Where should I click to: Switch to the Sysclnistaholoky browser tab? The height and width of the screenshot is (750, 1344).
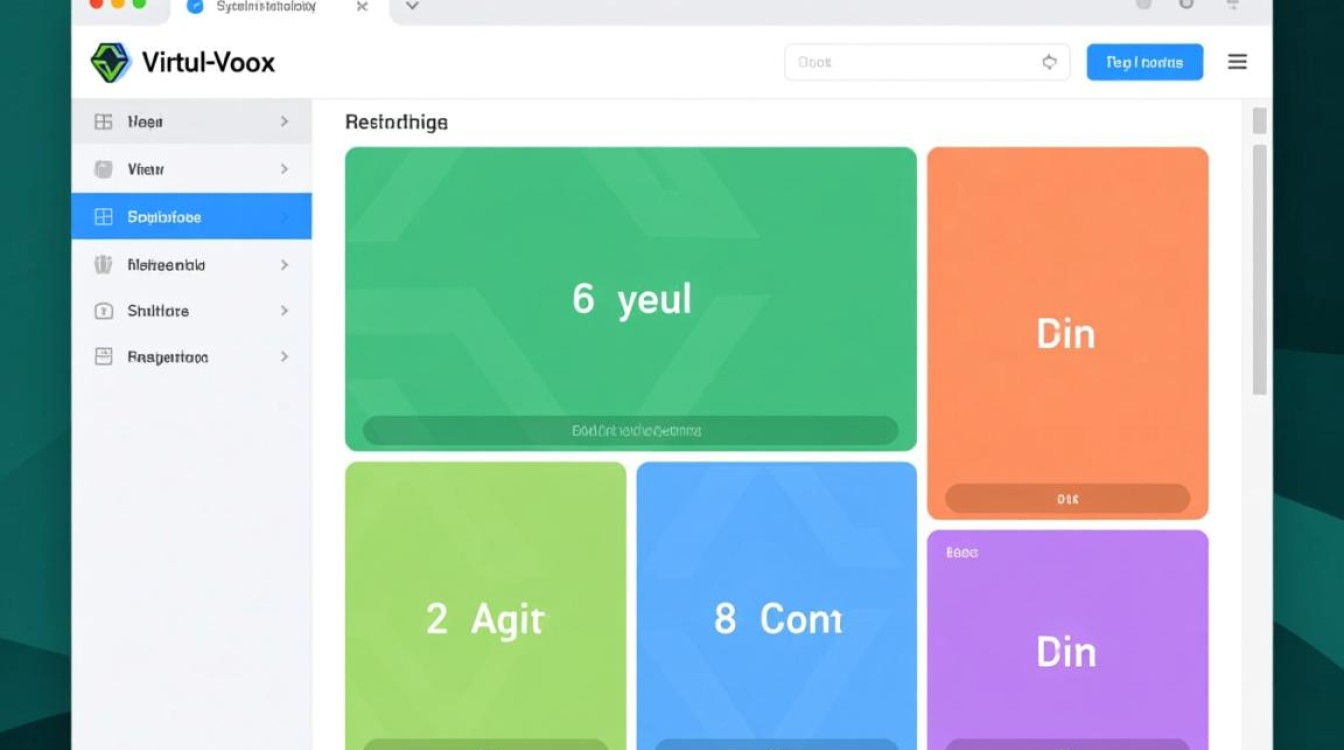pyautogui.click(x=266, y=7)
